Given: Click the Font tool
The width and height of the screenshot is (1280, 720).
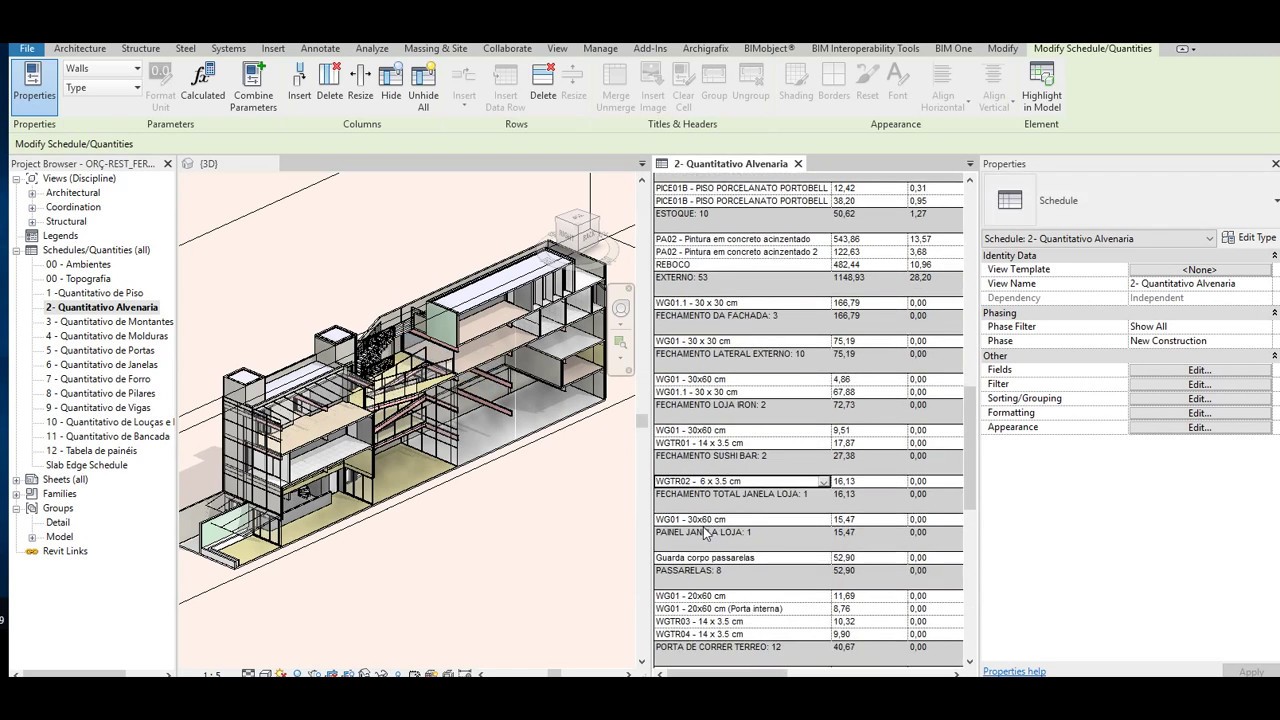Looking at the screenshot, I should coord(898,82).
